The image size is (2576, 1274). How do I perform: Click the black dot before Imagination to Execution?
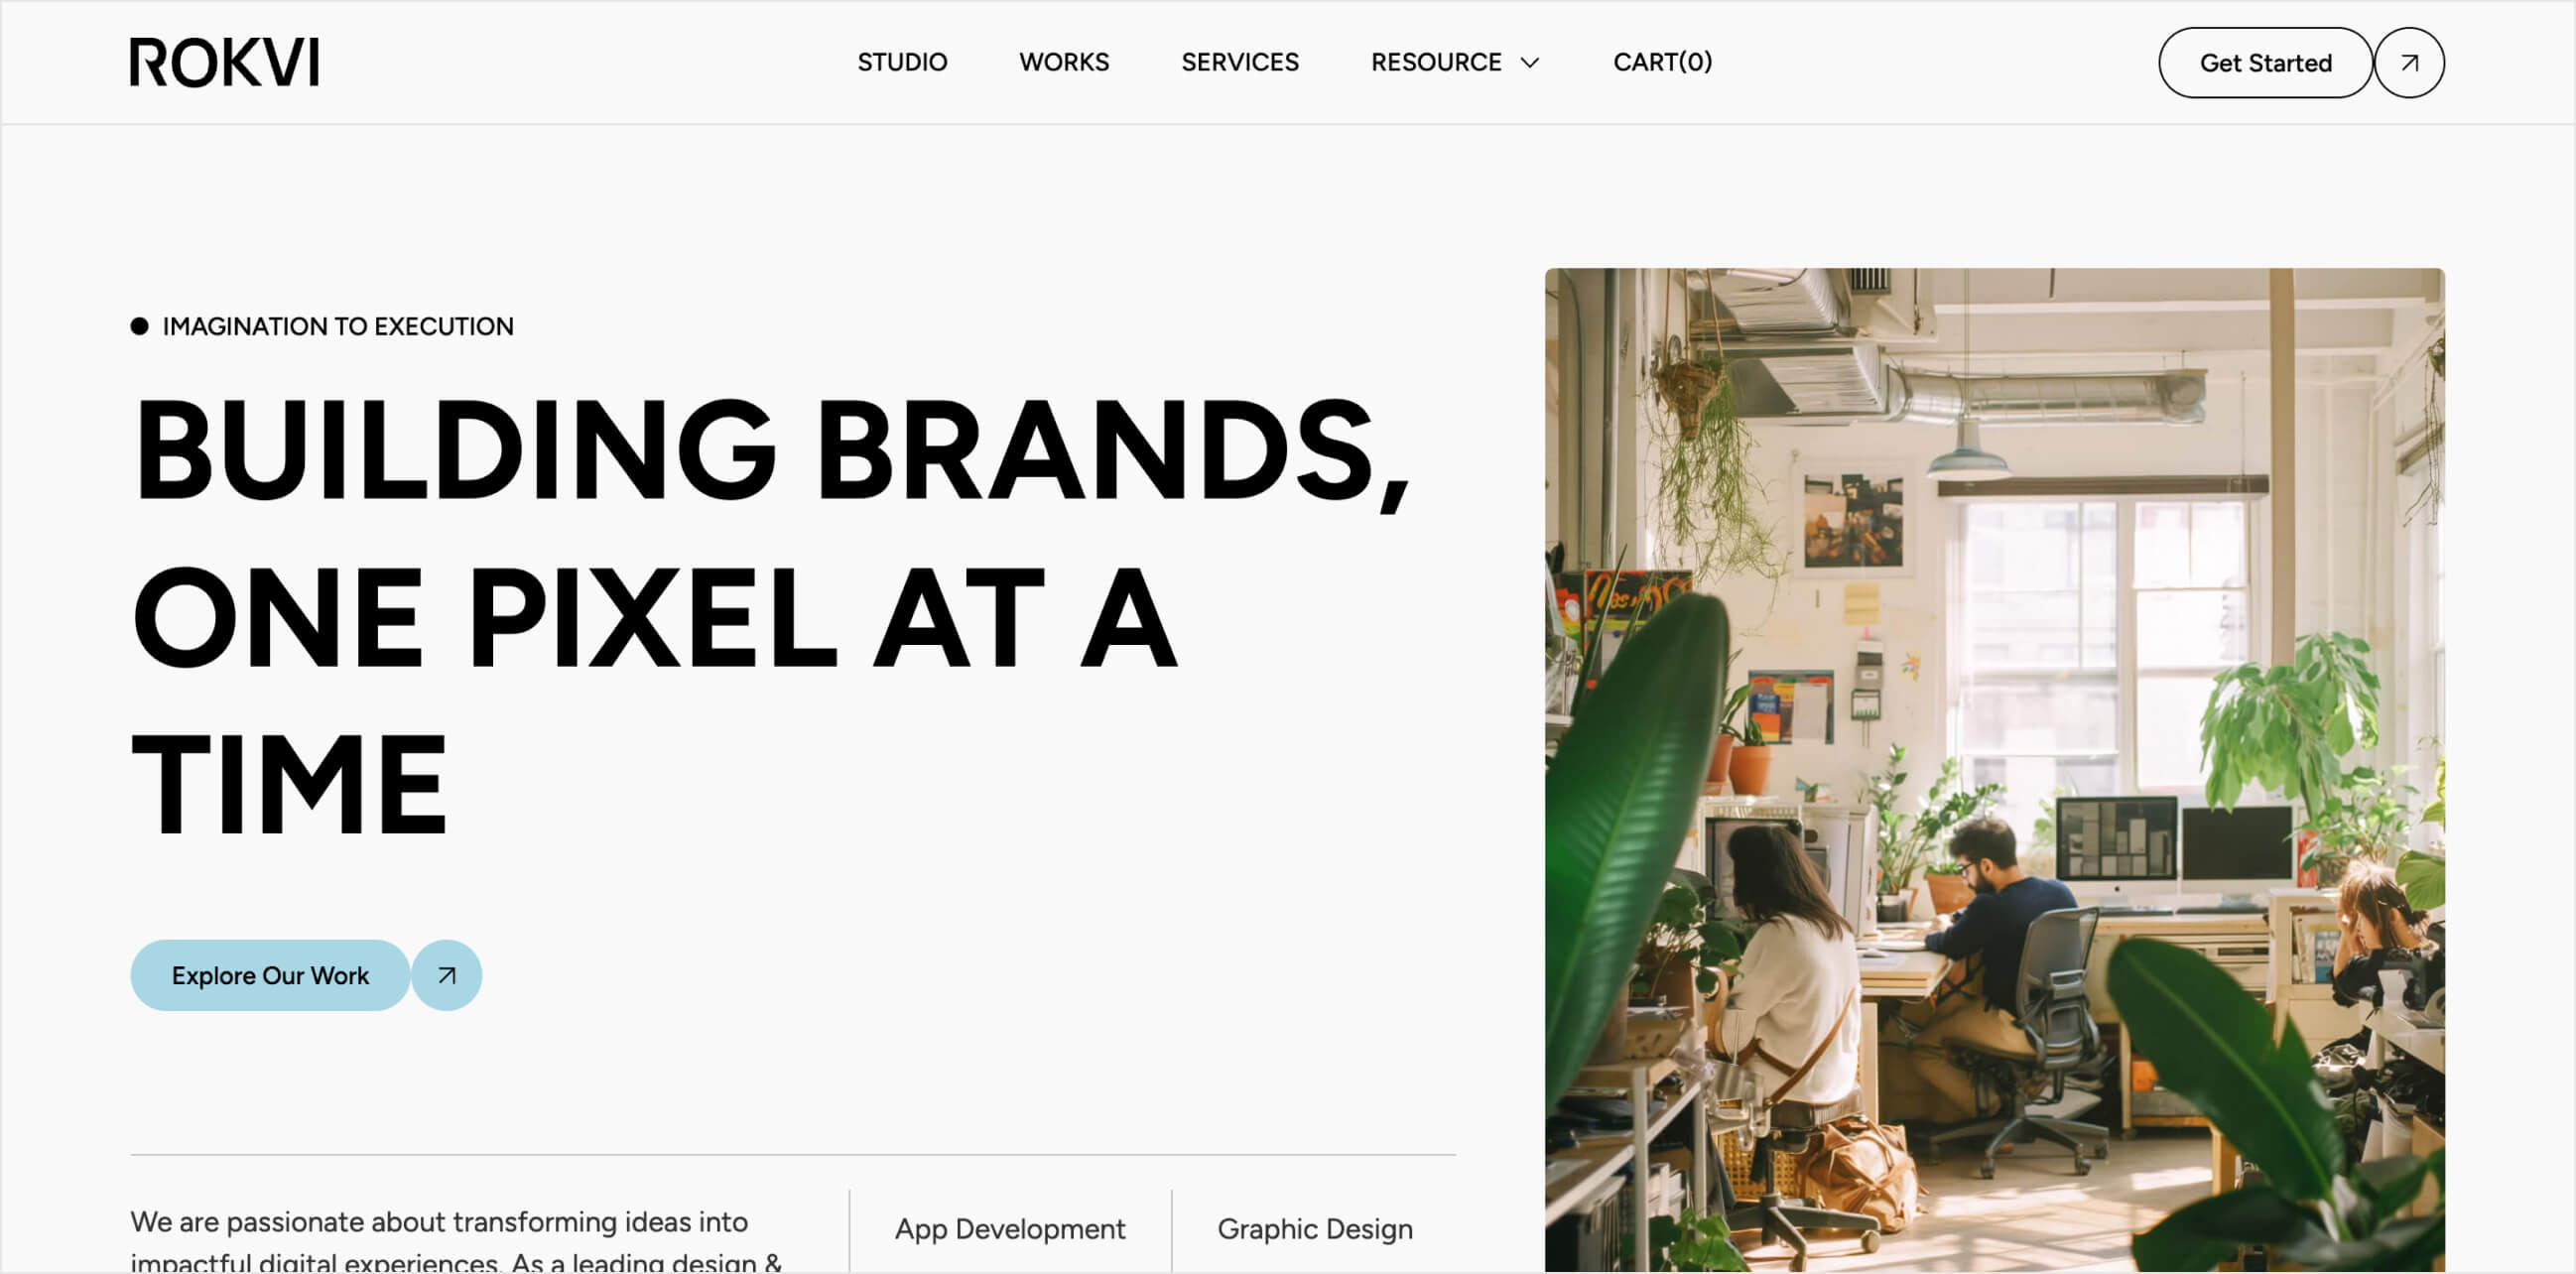(x=139, y=326)
